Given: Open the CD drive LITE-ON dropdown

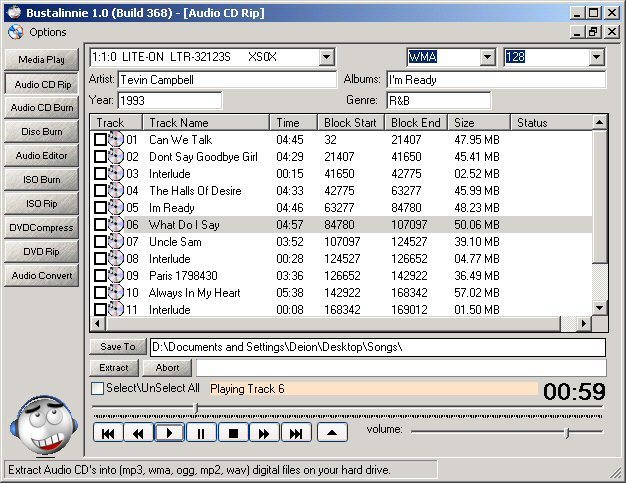Looking at the screenshot, I should click(327, 57).
